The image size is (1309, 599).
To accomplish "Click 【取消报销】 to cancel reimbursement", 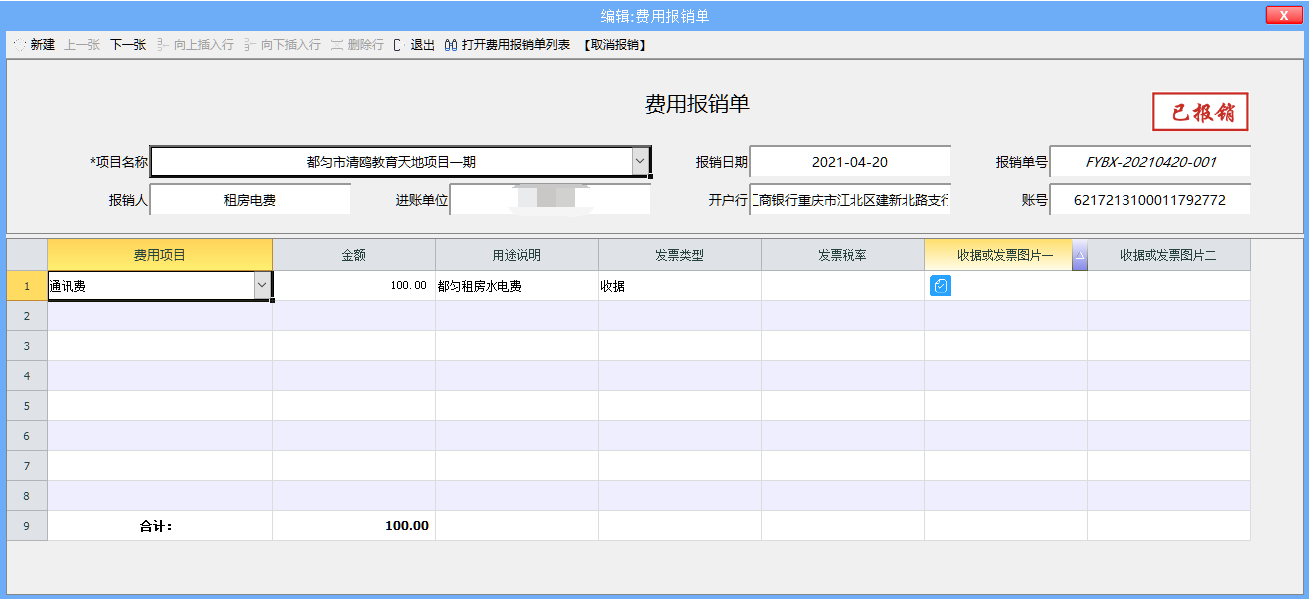I will [x=614, y=45].
